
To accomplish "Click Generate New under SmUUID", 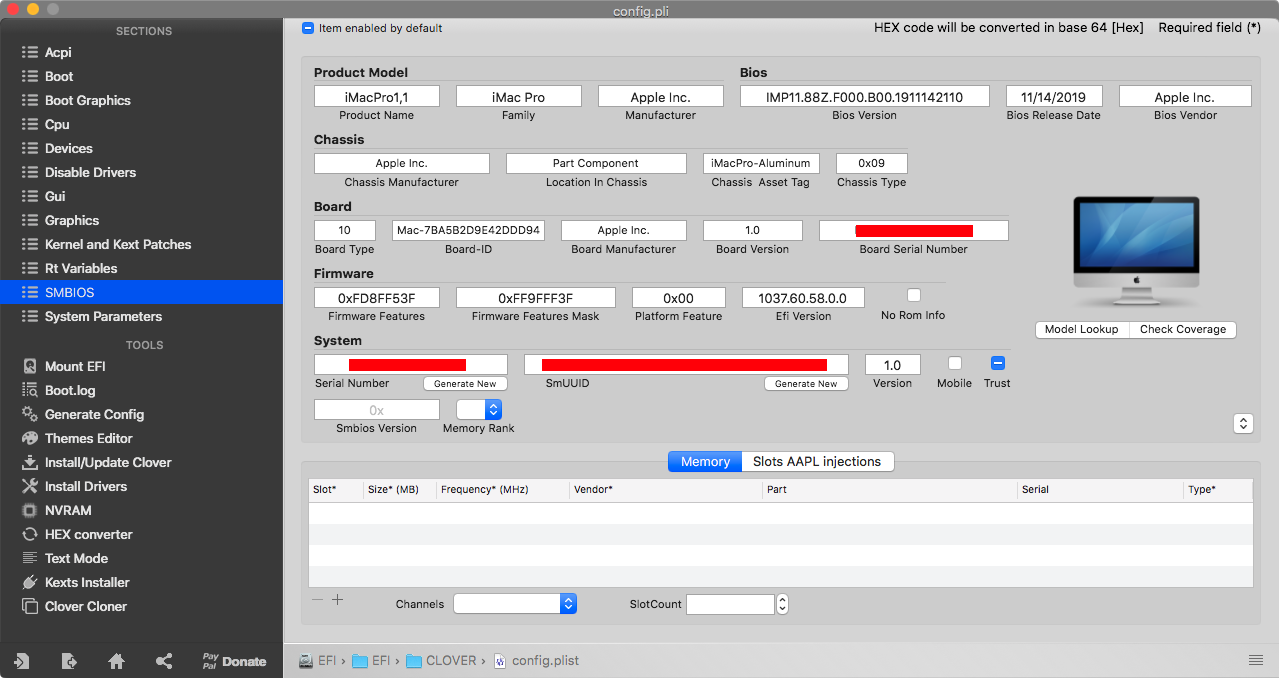I will tap(806, 384).
